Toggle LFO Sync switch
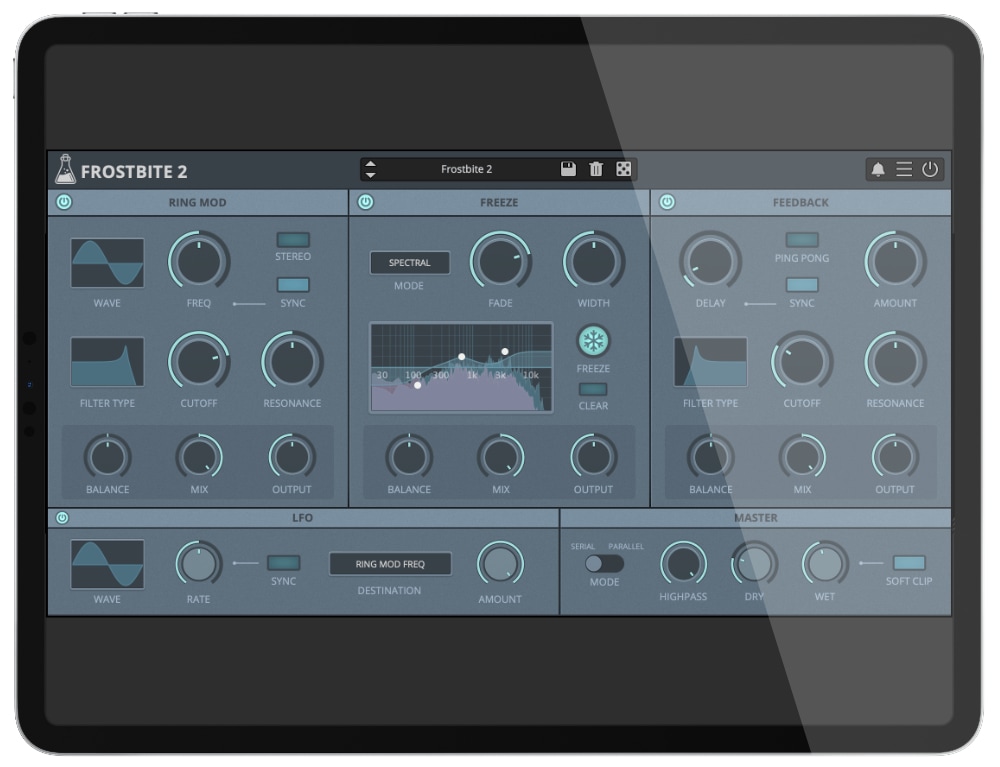1000x767 pixels. 283,562
